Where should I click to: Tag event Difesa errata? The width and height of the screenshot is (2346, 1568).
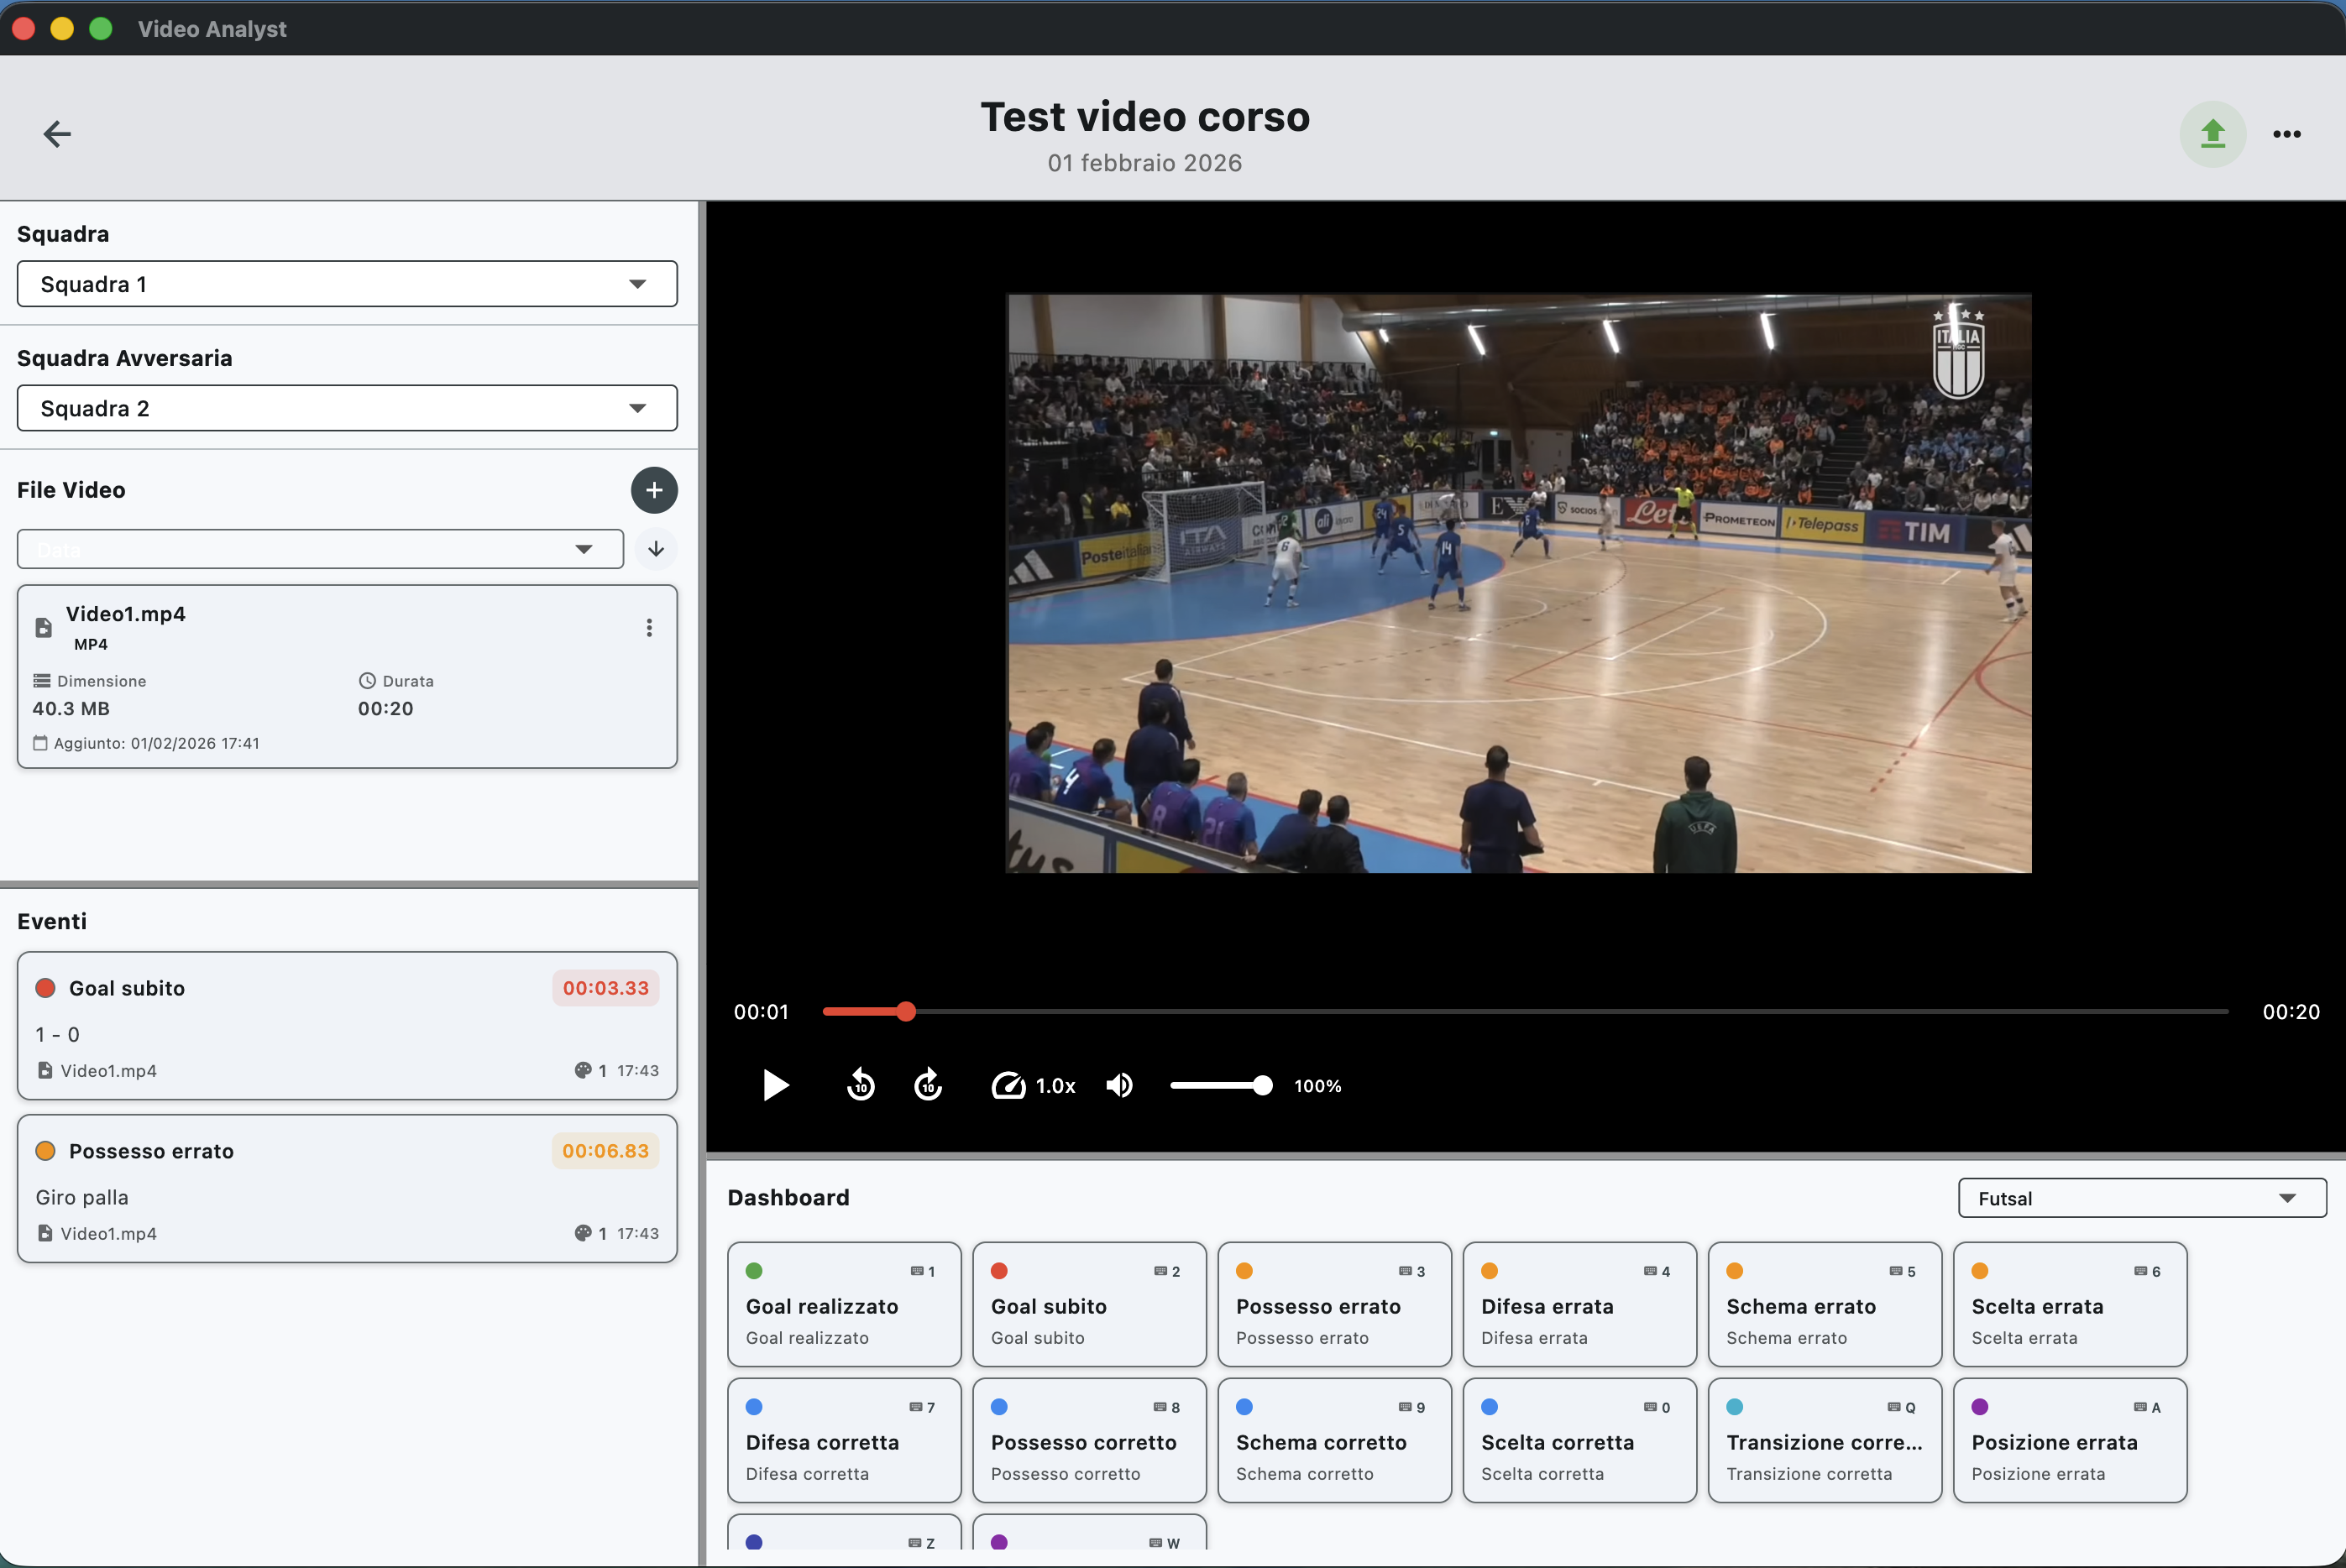coord(1579,1304)
